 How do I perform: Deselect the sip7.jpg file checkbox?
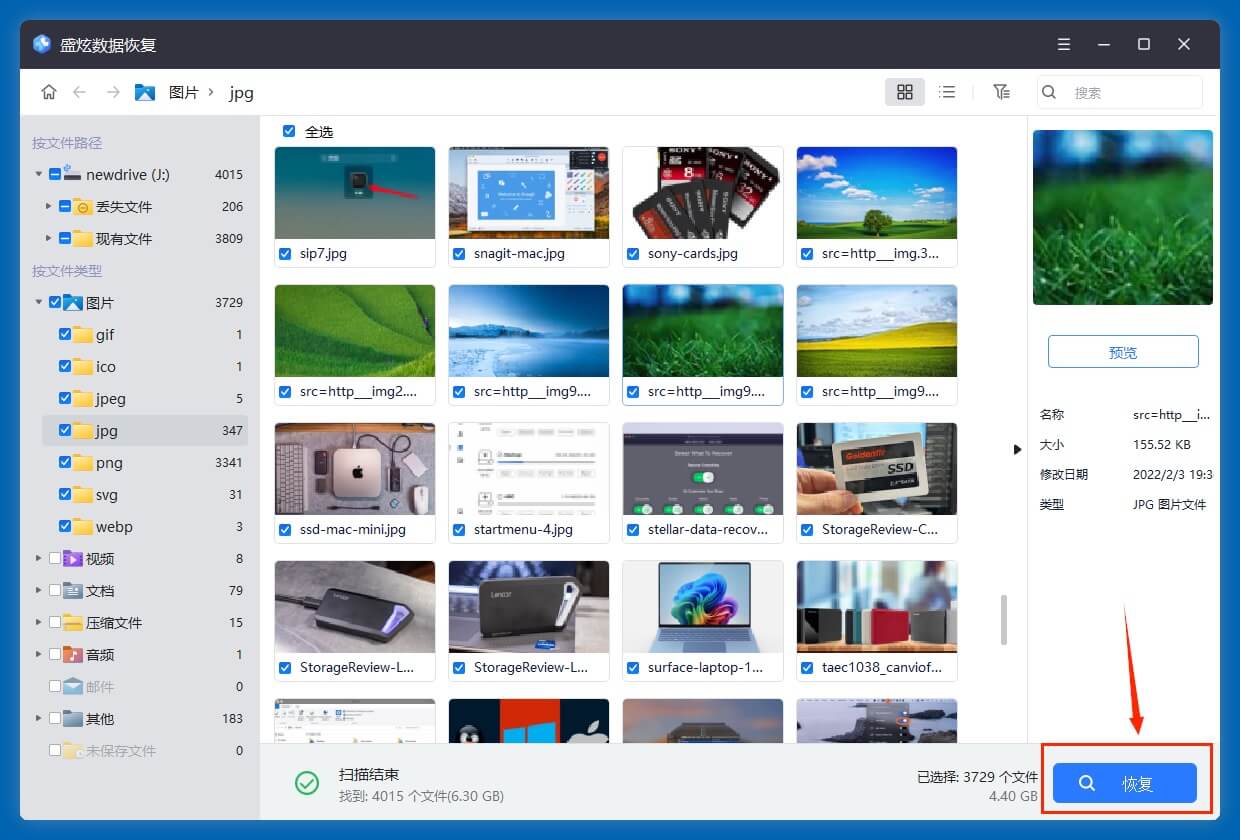(285, 253)
